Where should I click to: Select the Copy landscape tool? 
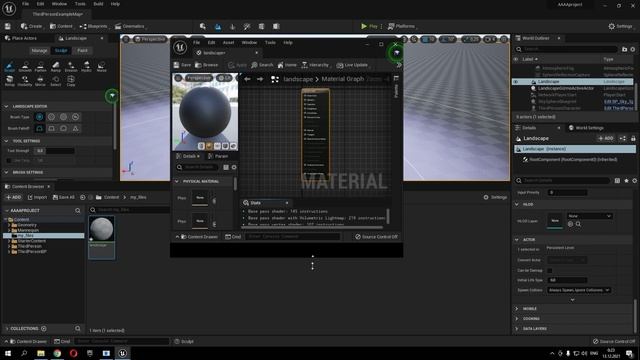tap(71, 81)
